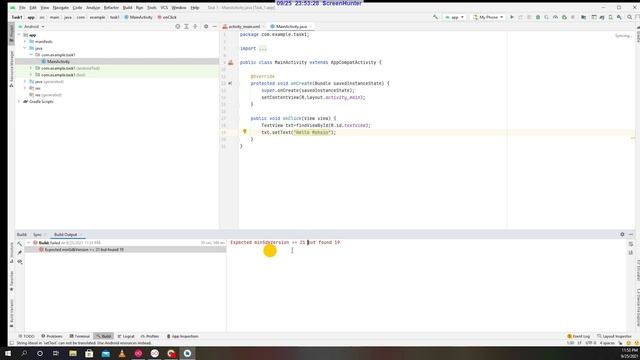This screenshot has height=360, width=640.
Task: Open the TODO tool window
Action: 27,336
